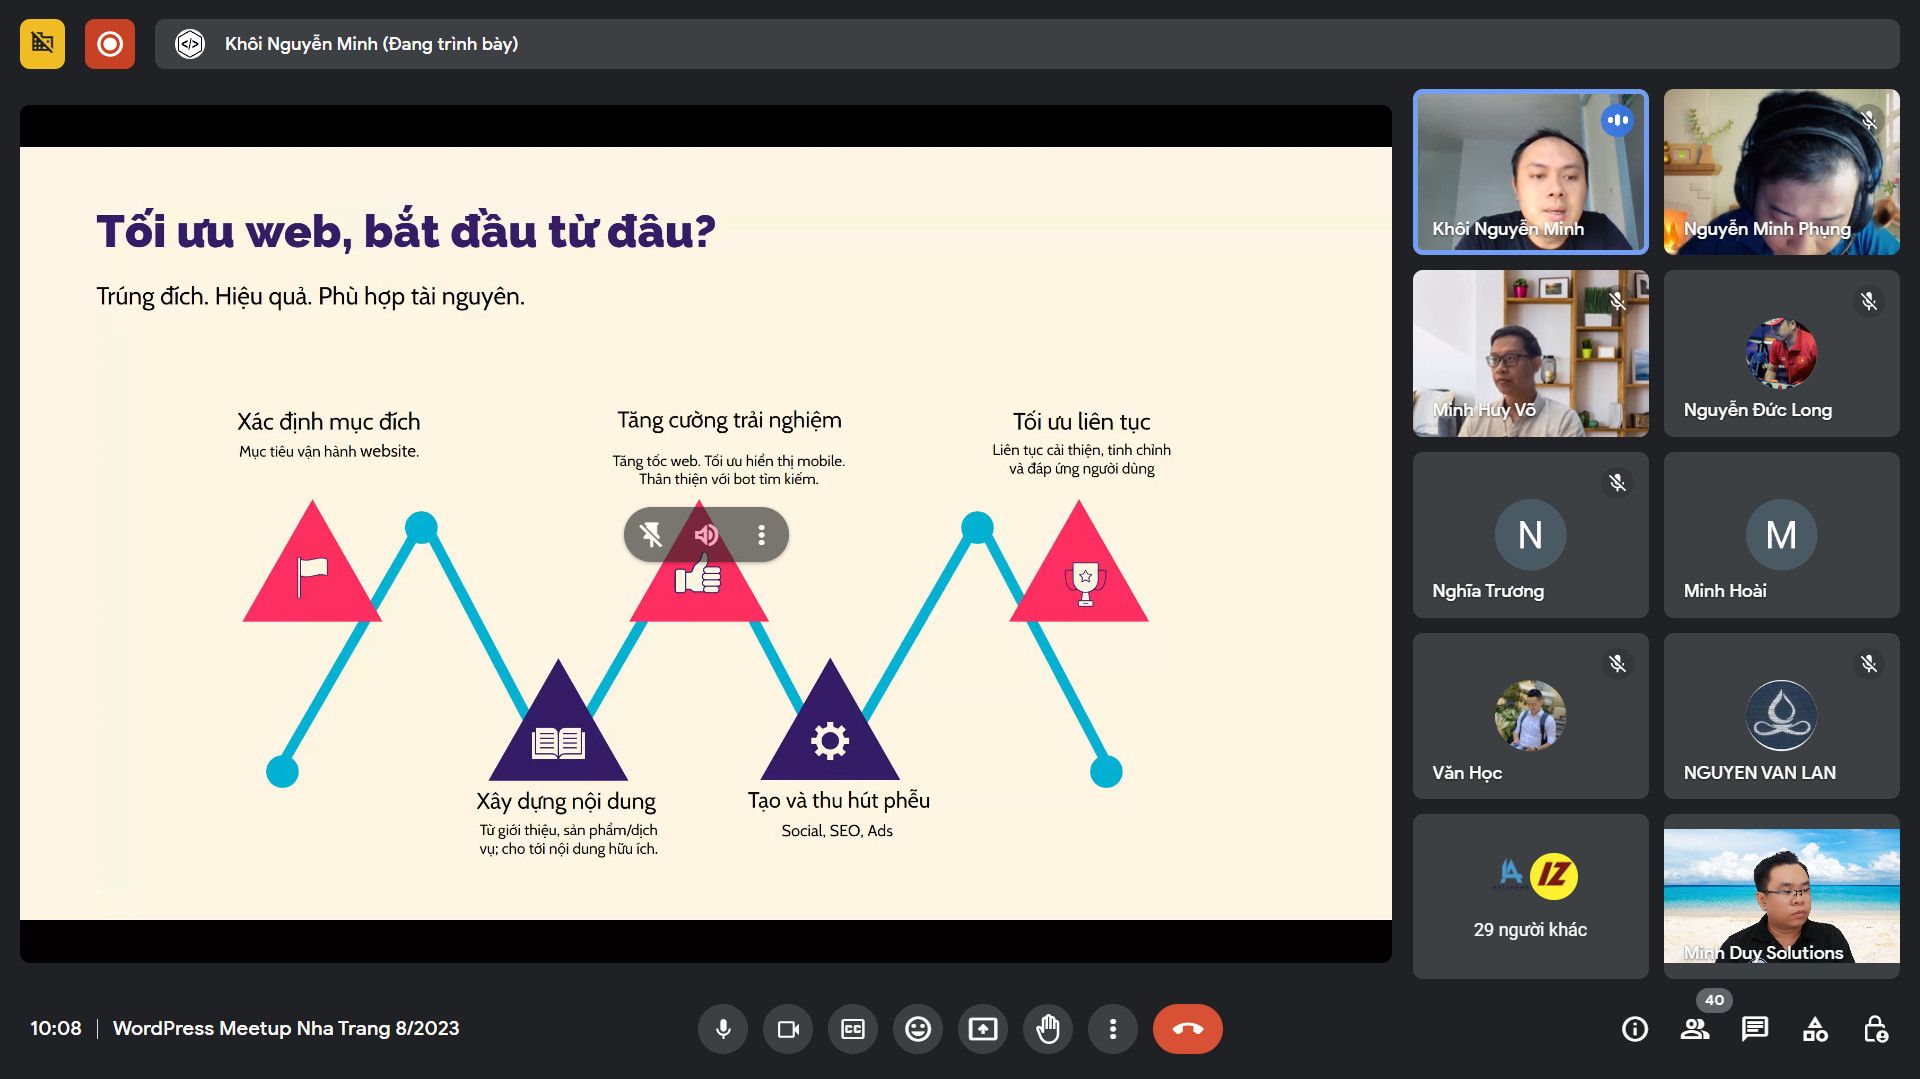Open meeting details info icon
This screenshot has height=1079, width=1920.
[1635, 1029]
